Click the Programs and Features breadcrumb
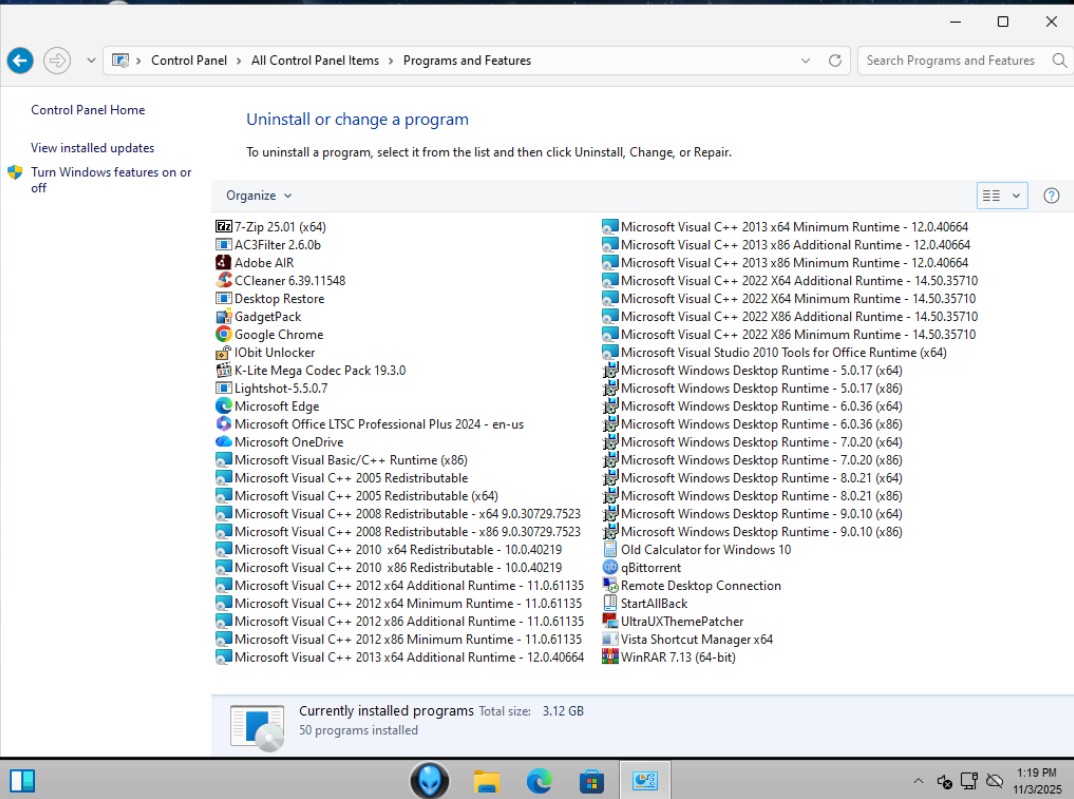 (467, 60)
